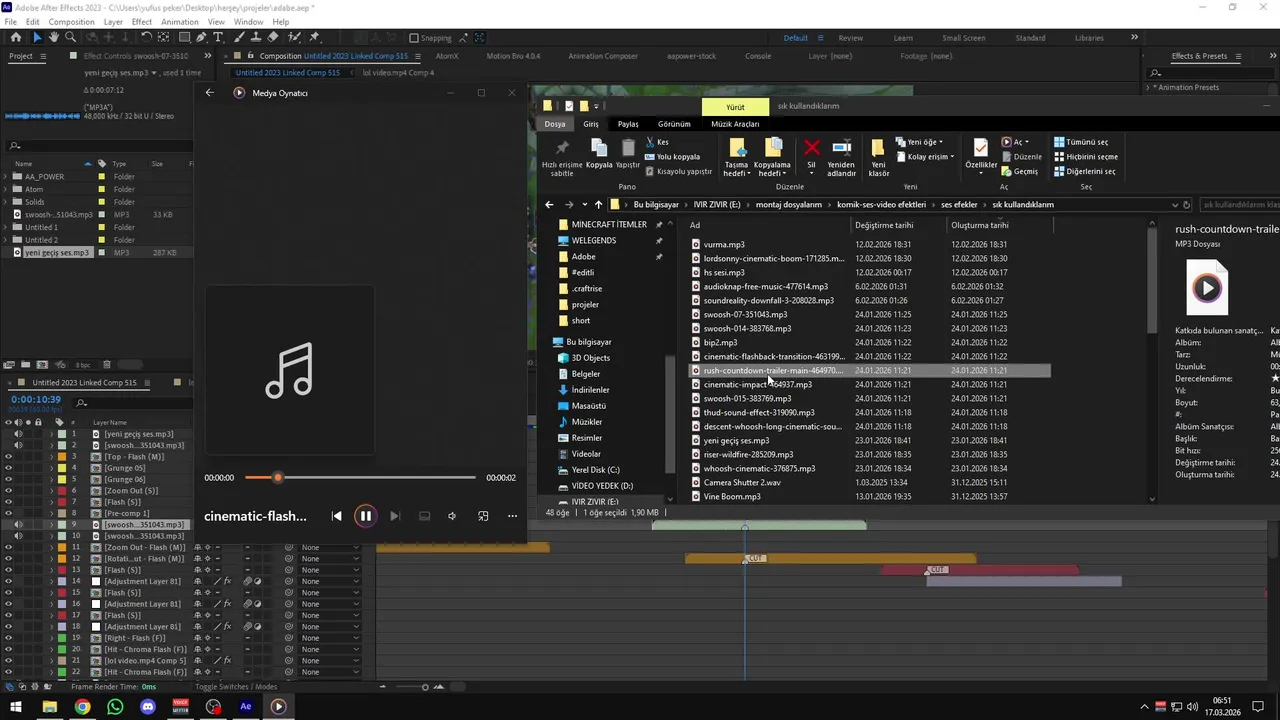Enable the Snapping checkbox

[x=414, y=38]
